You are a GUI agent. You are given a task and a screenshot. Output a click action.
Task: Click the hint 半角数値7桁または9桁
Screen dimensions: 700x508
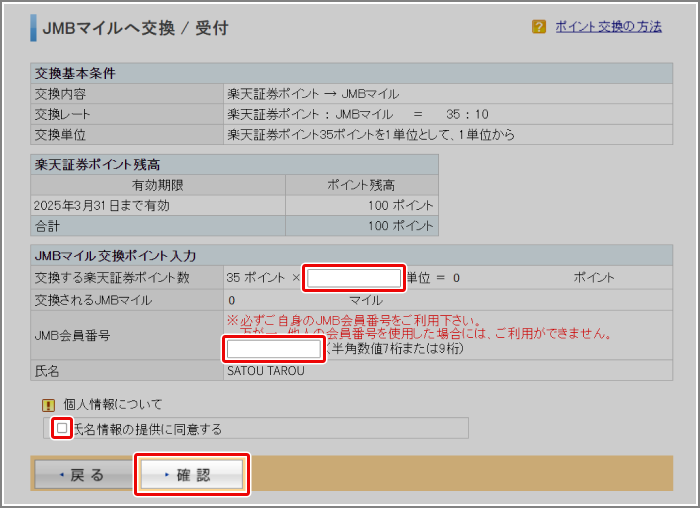point(395,348)
